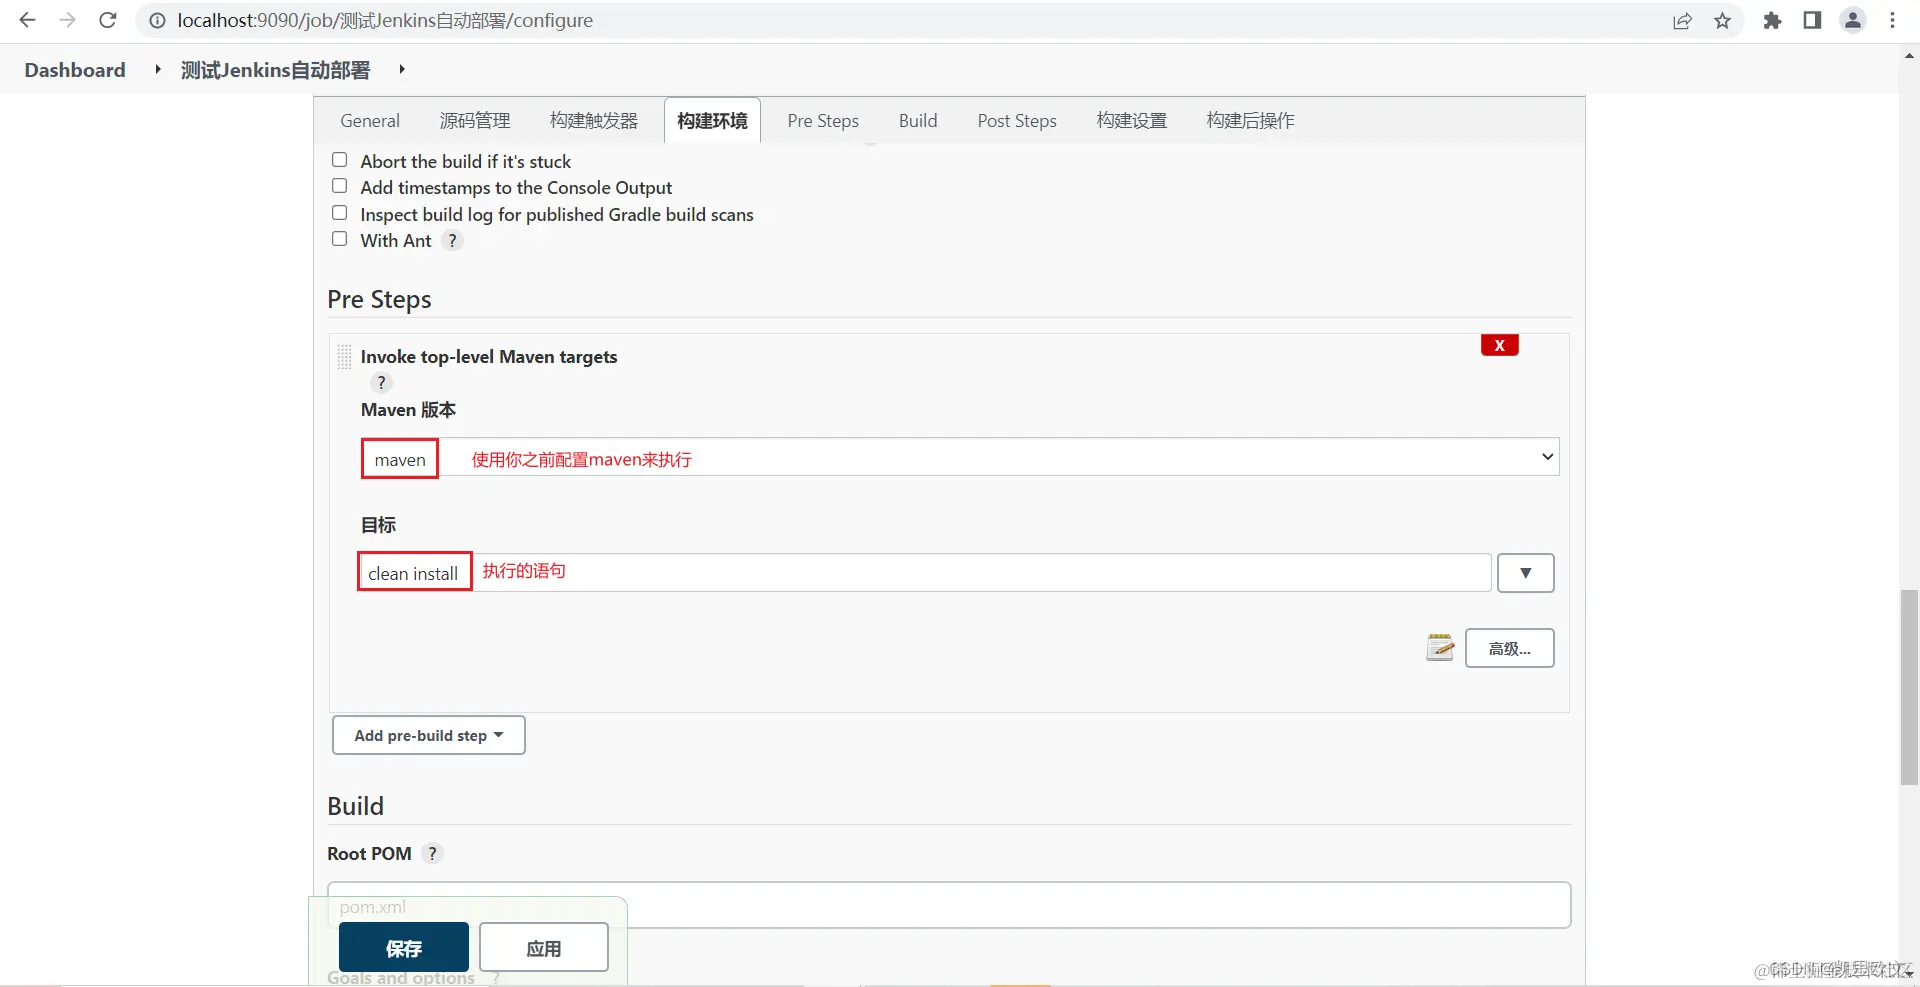Bookmark this page with the star icon

1722,20
